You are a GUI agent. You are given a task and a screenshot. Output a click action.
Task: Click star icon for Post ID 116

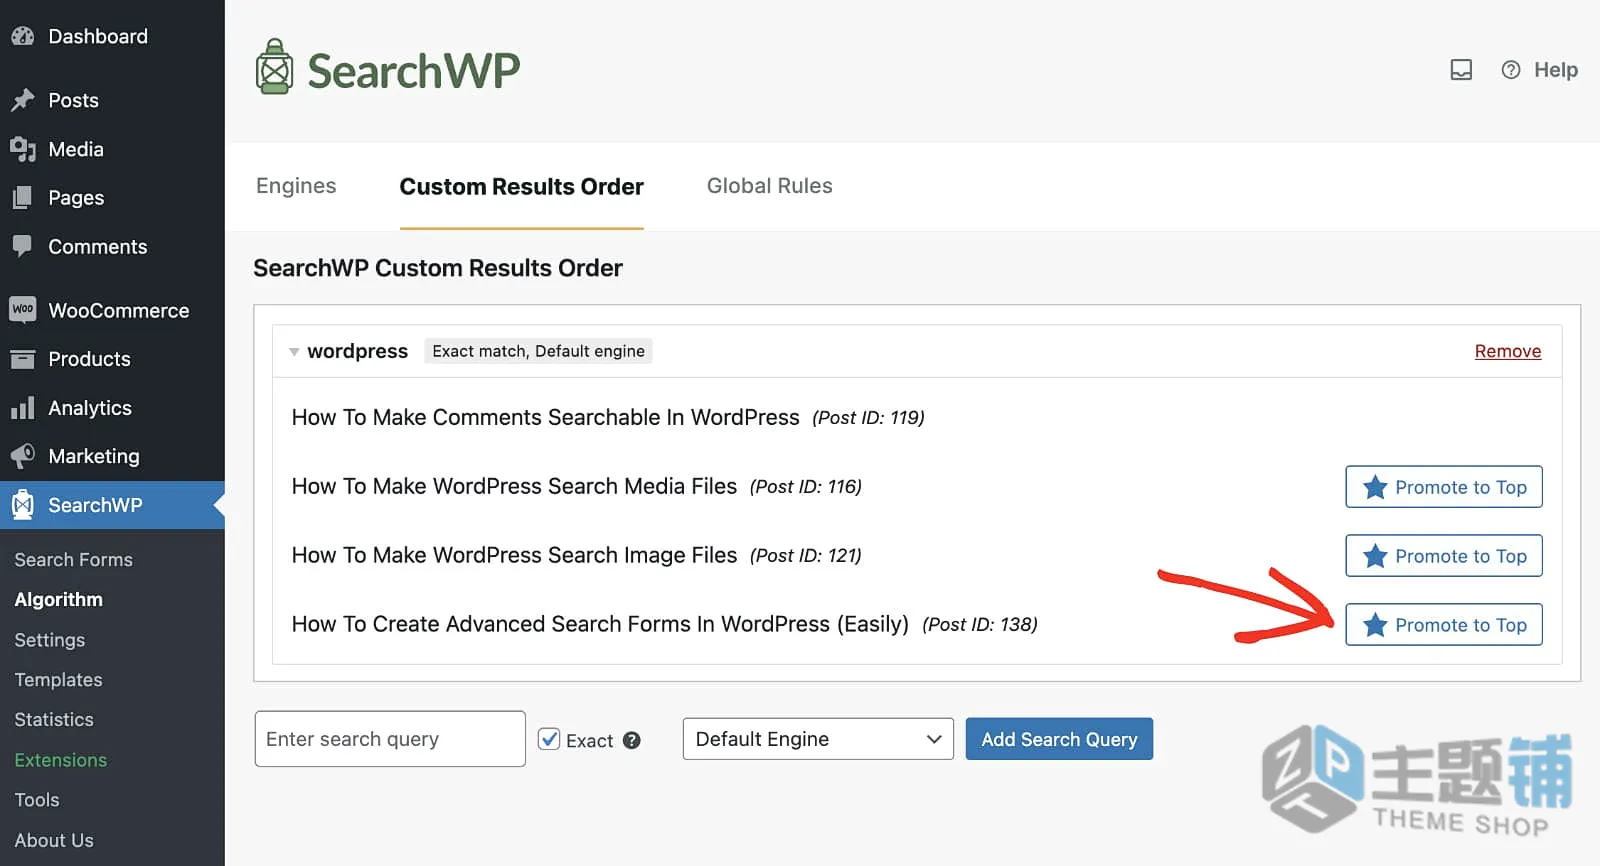(1375, 487)
